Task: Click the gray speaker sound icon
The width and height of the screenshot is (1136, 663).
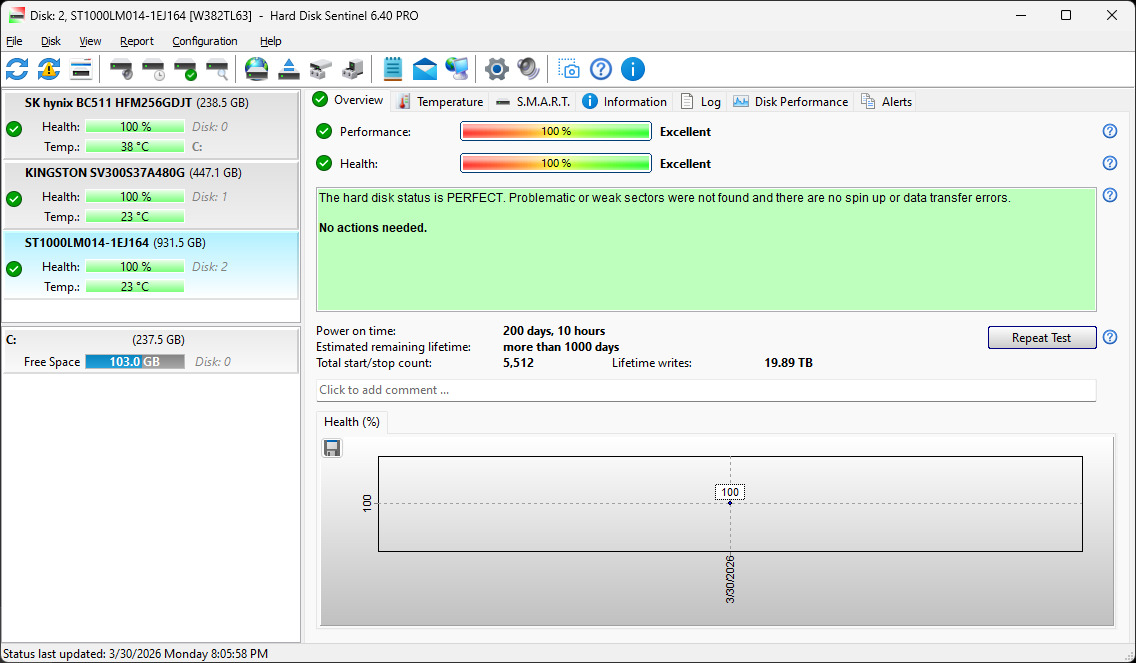Action: pos(529,70)
